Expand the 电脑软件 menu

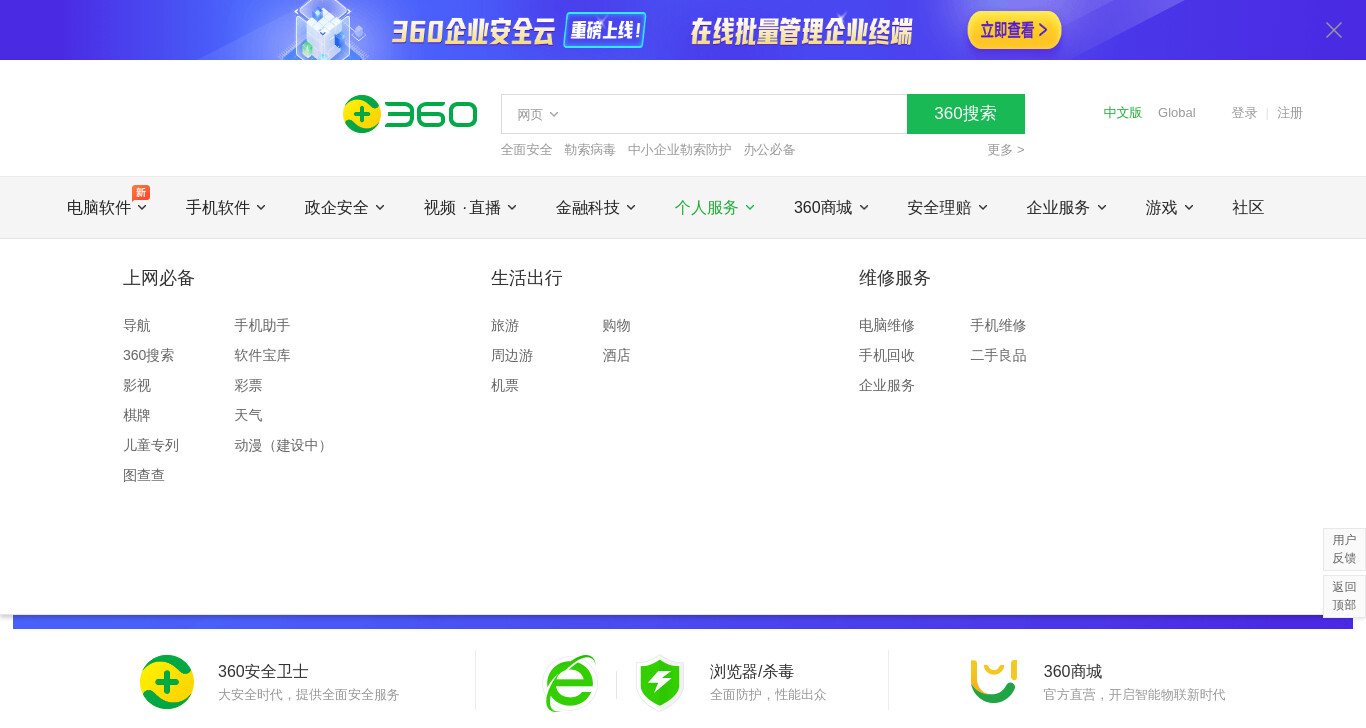pos(106,208)
